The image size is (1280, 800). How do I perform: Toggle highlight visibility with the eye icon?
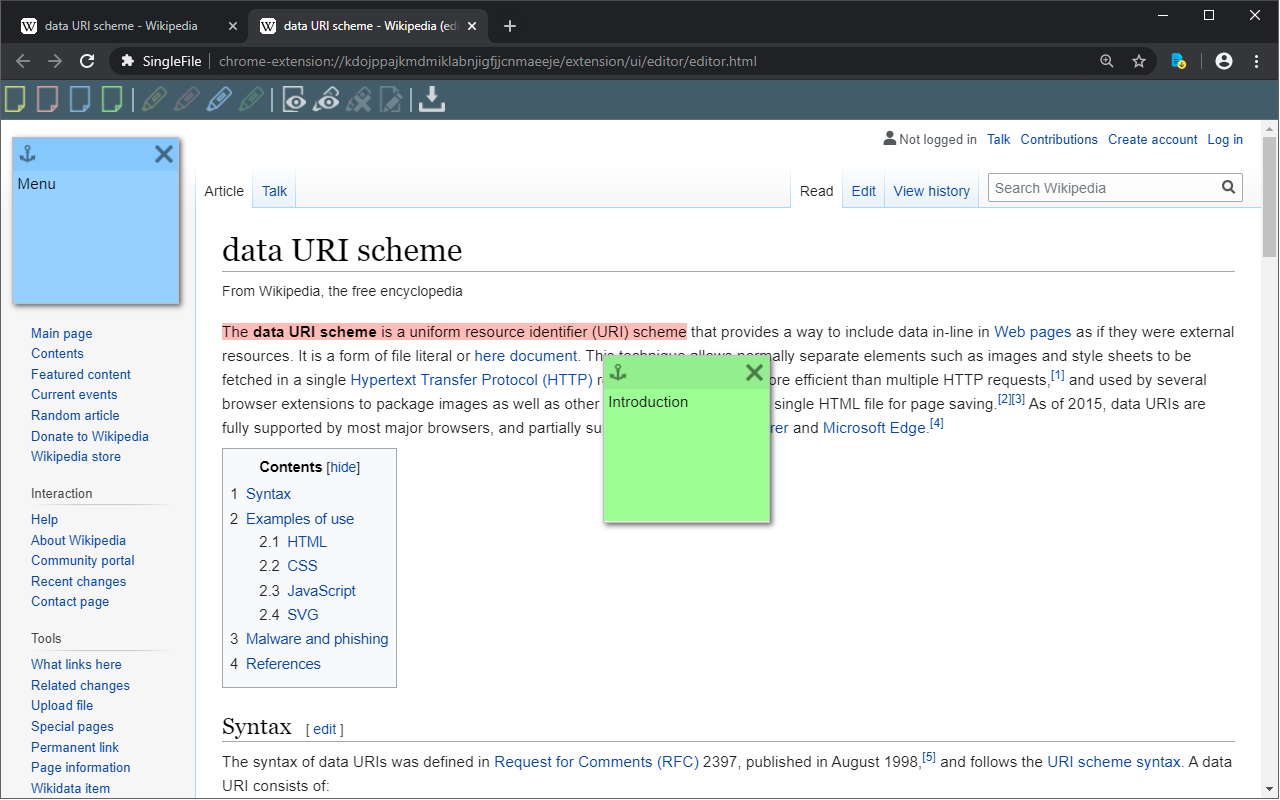point(293,99)
